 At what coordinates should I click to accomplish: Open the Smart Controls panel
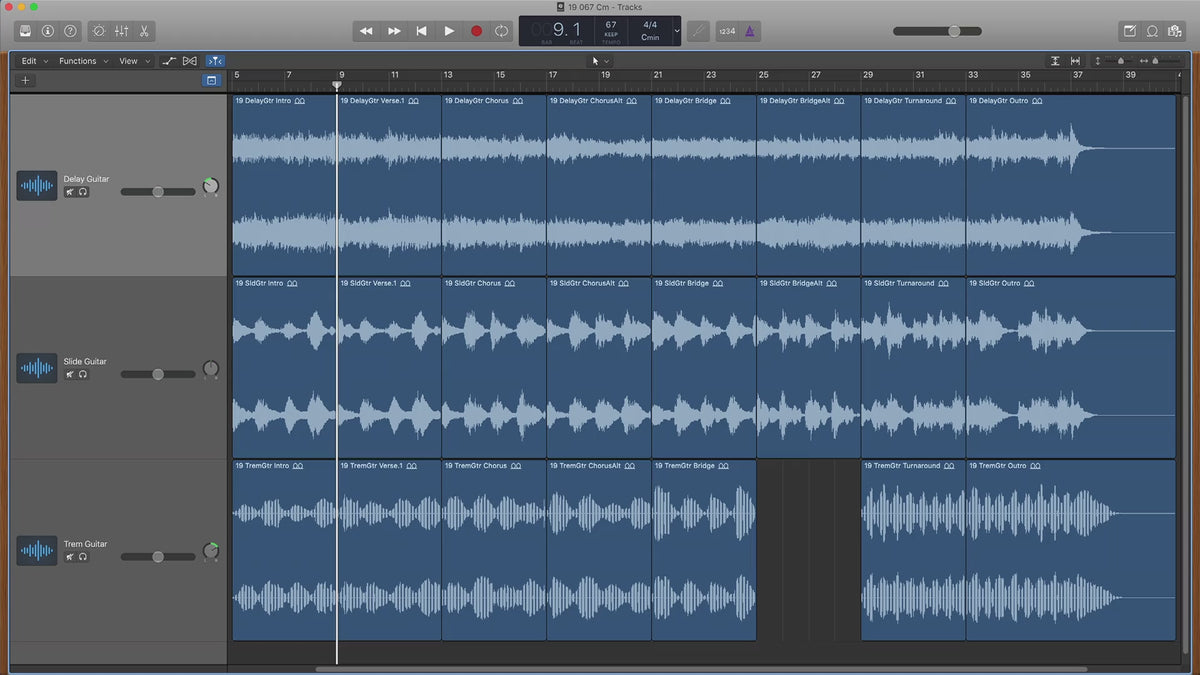98,31
